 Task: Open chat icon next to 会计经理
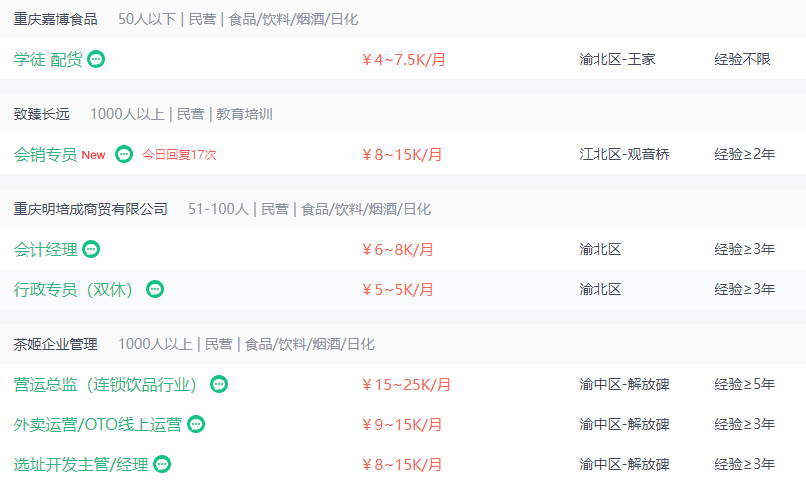(91, 249)
